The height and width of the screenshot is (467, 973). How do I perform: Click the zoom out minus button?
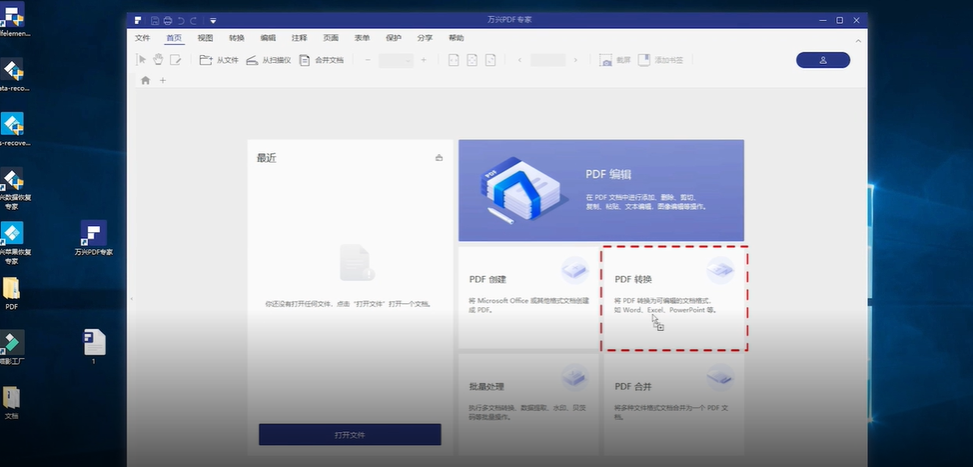[368, 60]
